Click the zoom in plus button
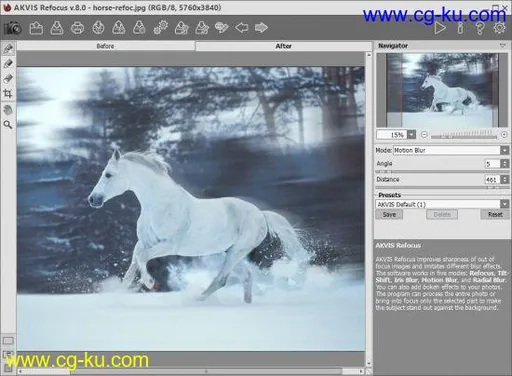The height and width of the screenshot is (376, 512). click(x=504, y=135)
